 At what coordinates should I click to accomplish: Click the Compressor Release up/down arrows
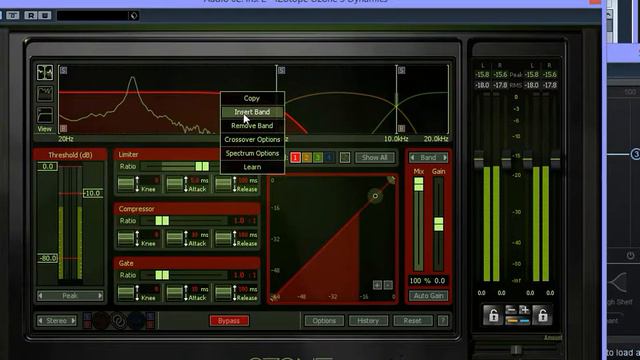235,238
